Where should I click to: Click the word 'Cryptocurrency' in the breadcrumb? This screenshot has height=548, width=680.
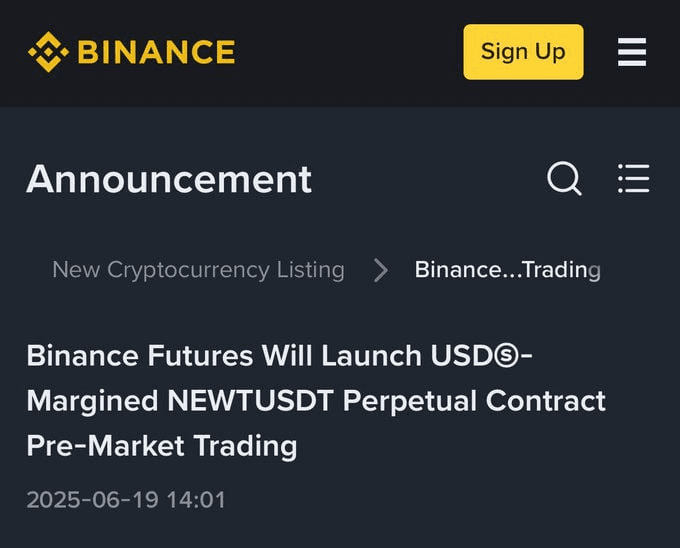188,271
